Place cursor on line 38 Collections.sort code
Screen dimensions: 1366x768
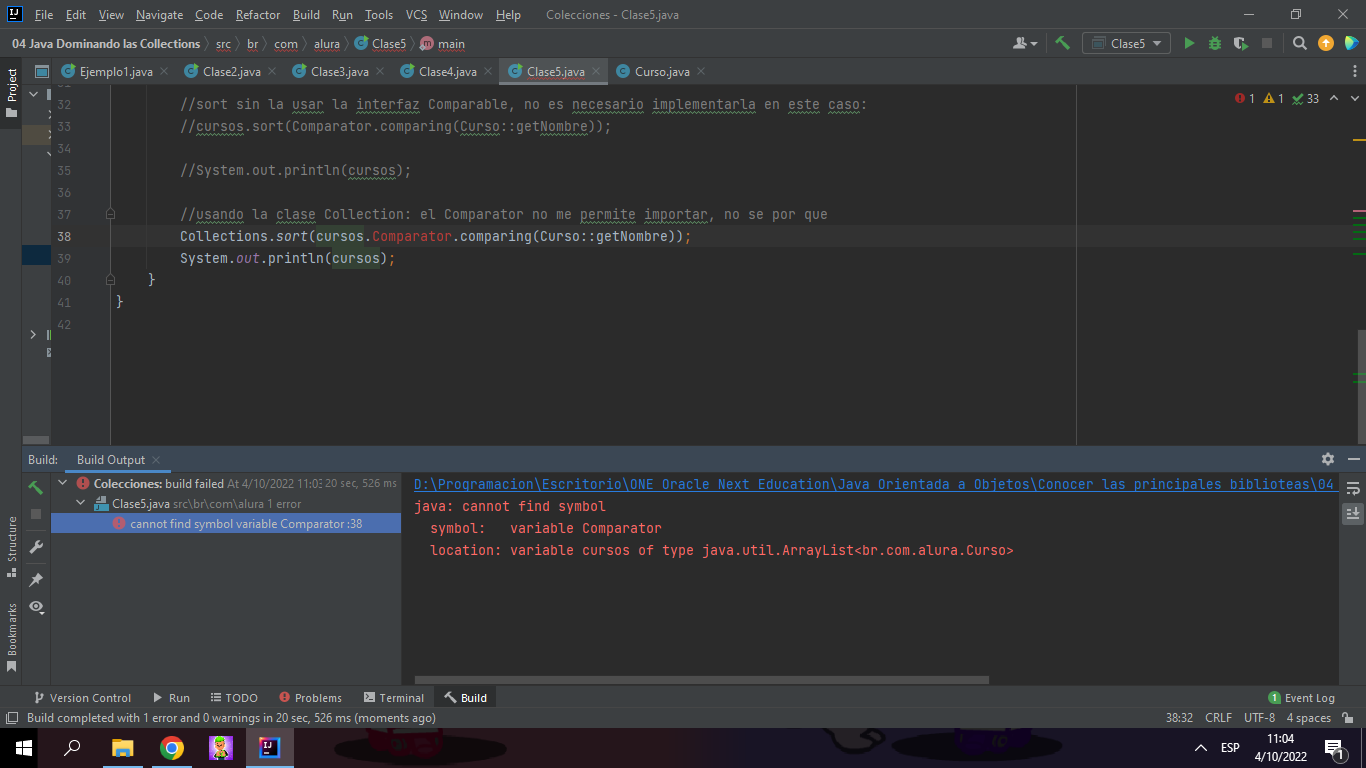coord(435,237)
